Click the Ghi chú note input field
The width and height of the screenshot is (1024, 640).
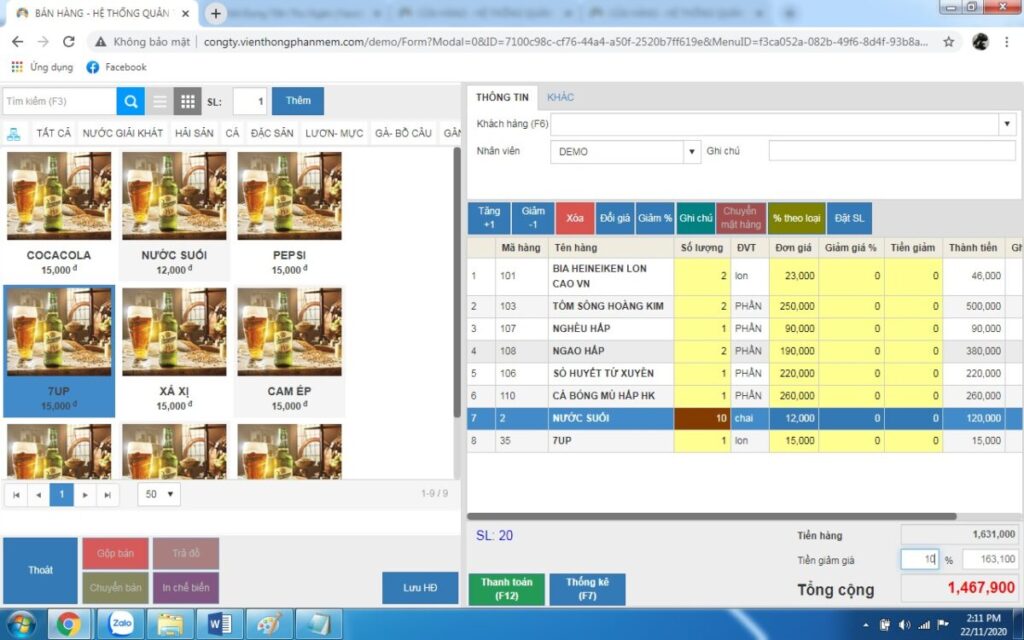tap(892, 151)
